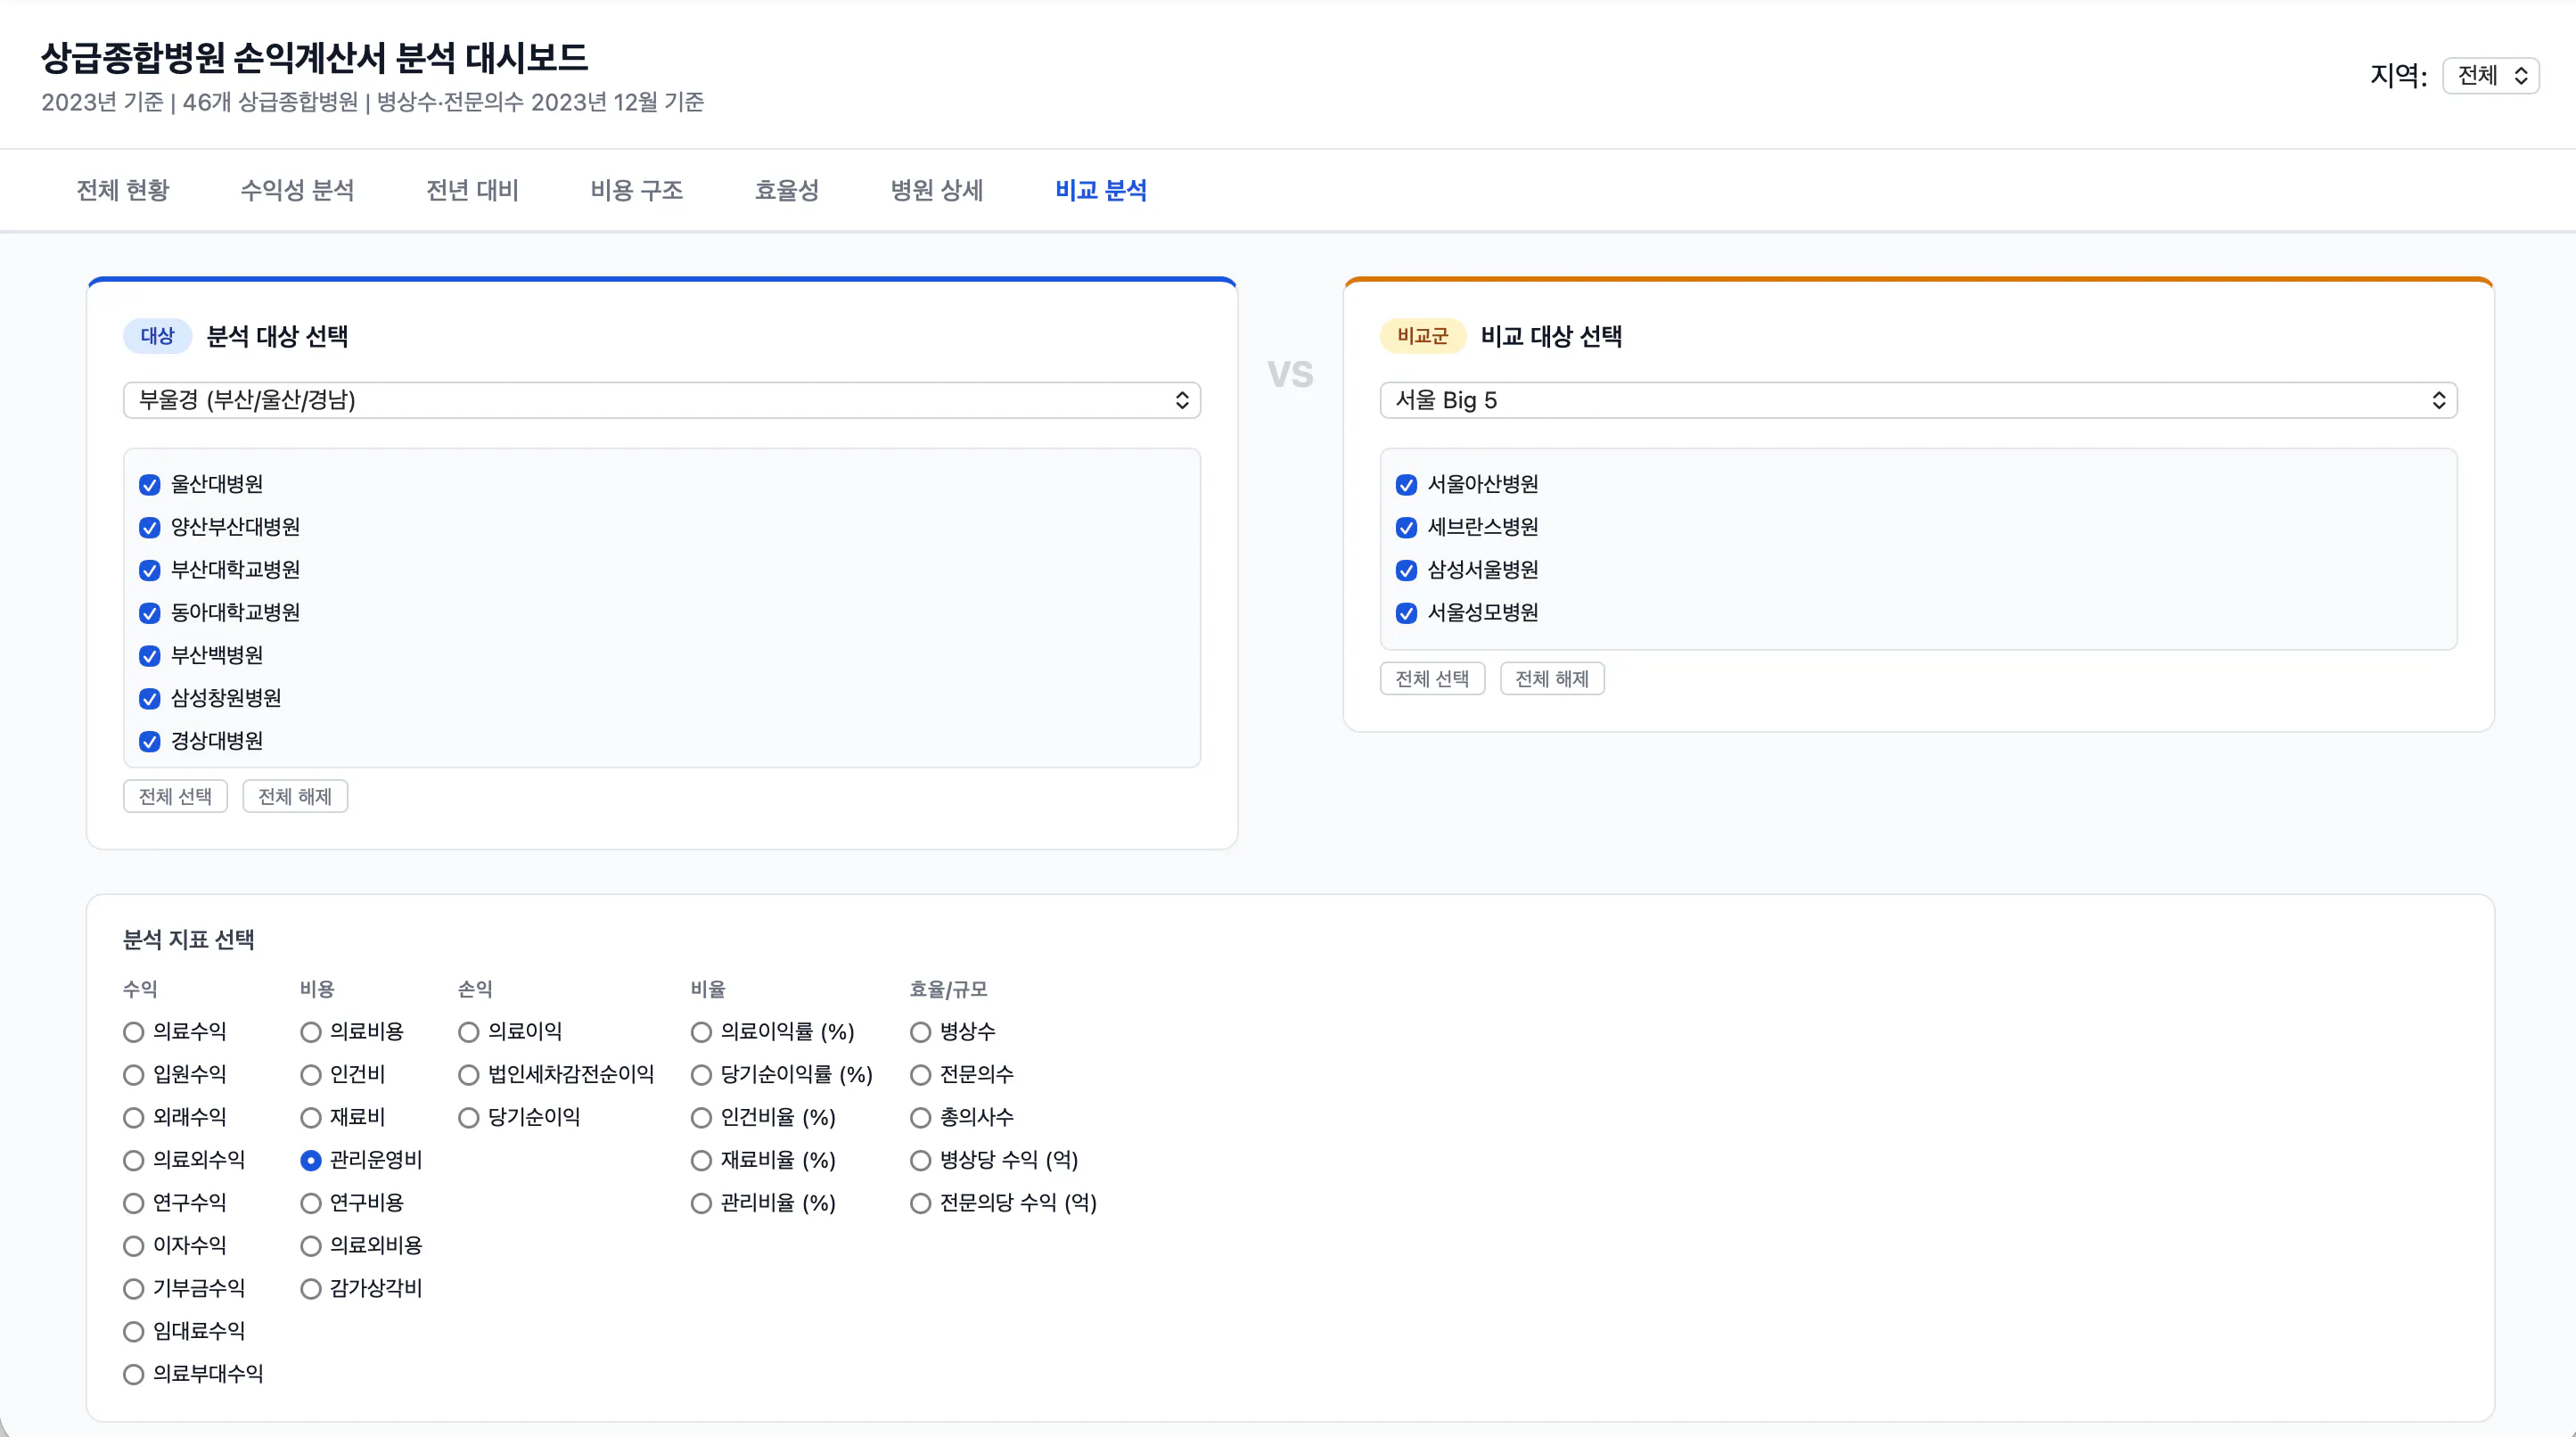Select 전문의당 수익 (억) radio button

pos(921,1204)
